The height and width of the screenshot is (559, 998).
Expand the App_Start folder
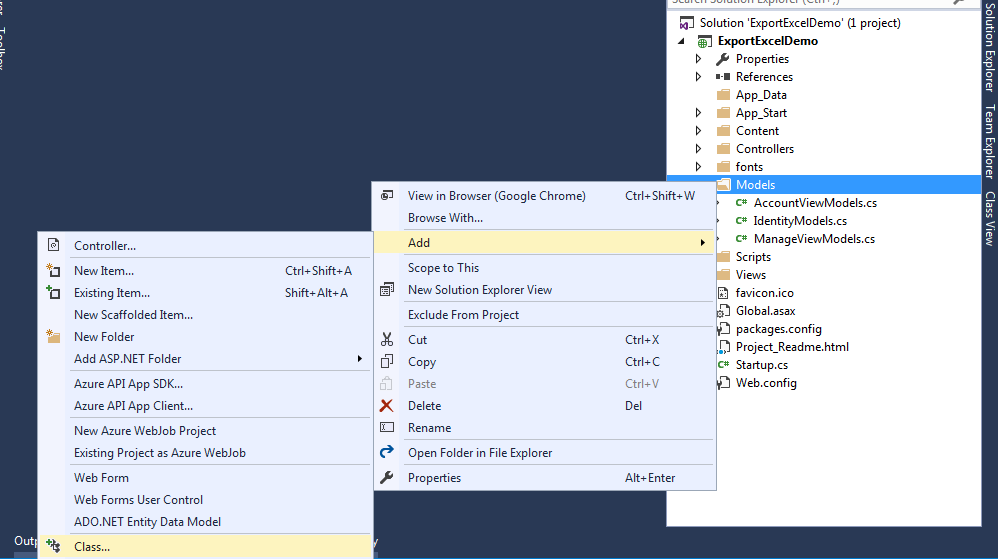(699, 113)
